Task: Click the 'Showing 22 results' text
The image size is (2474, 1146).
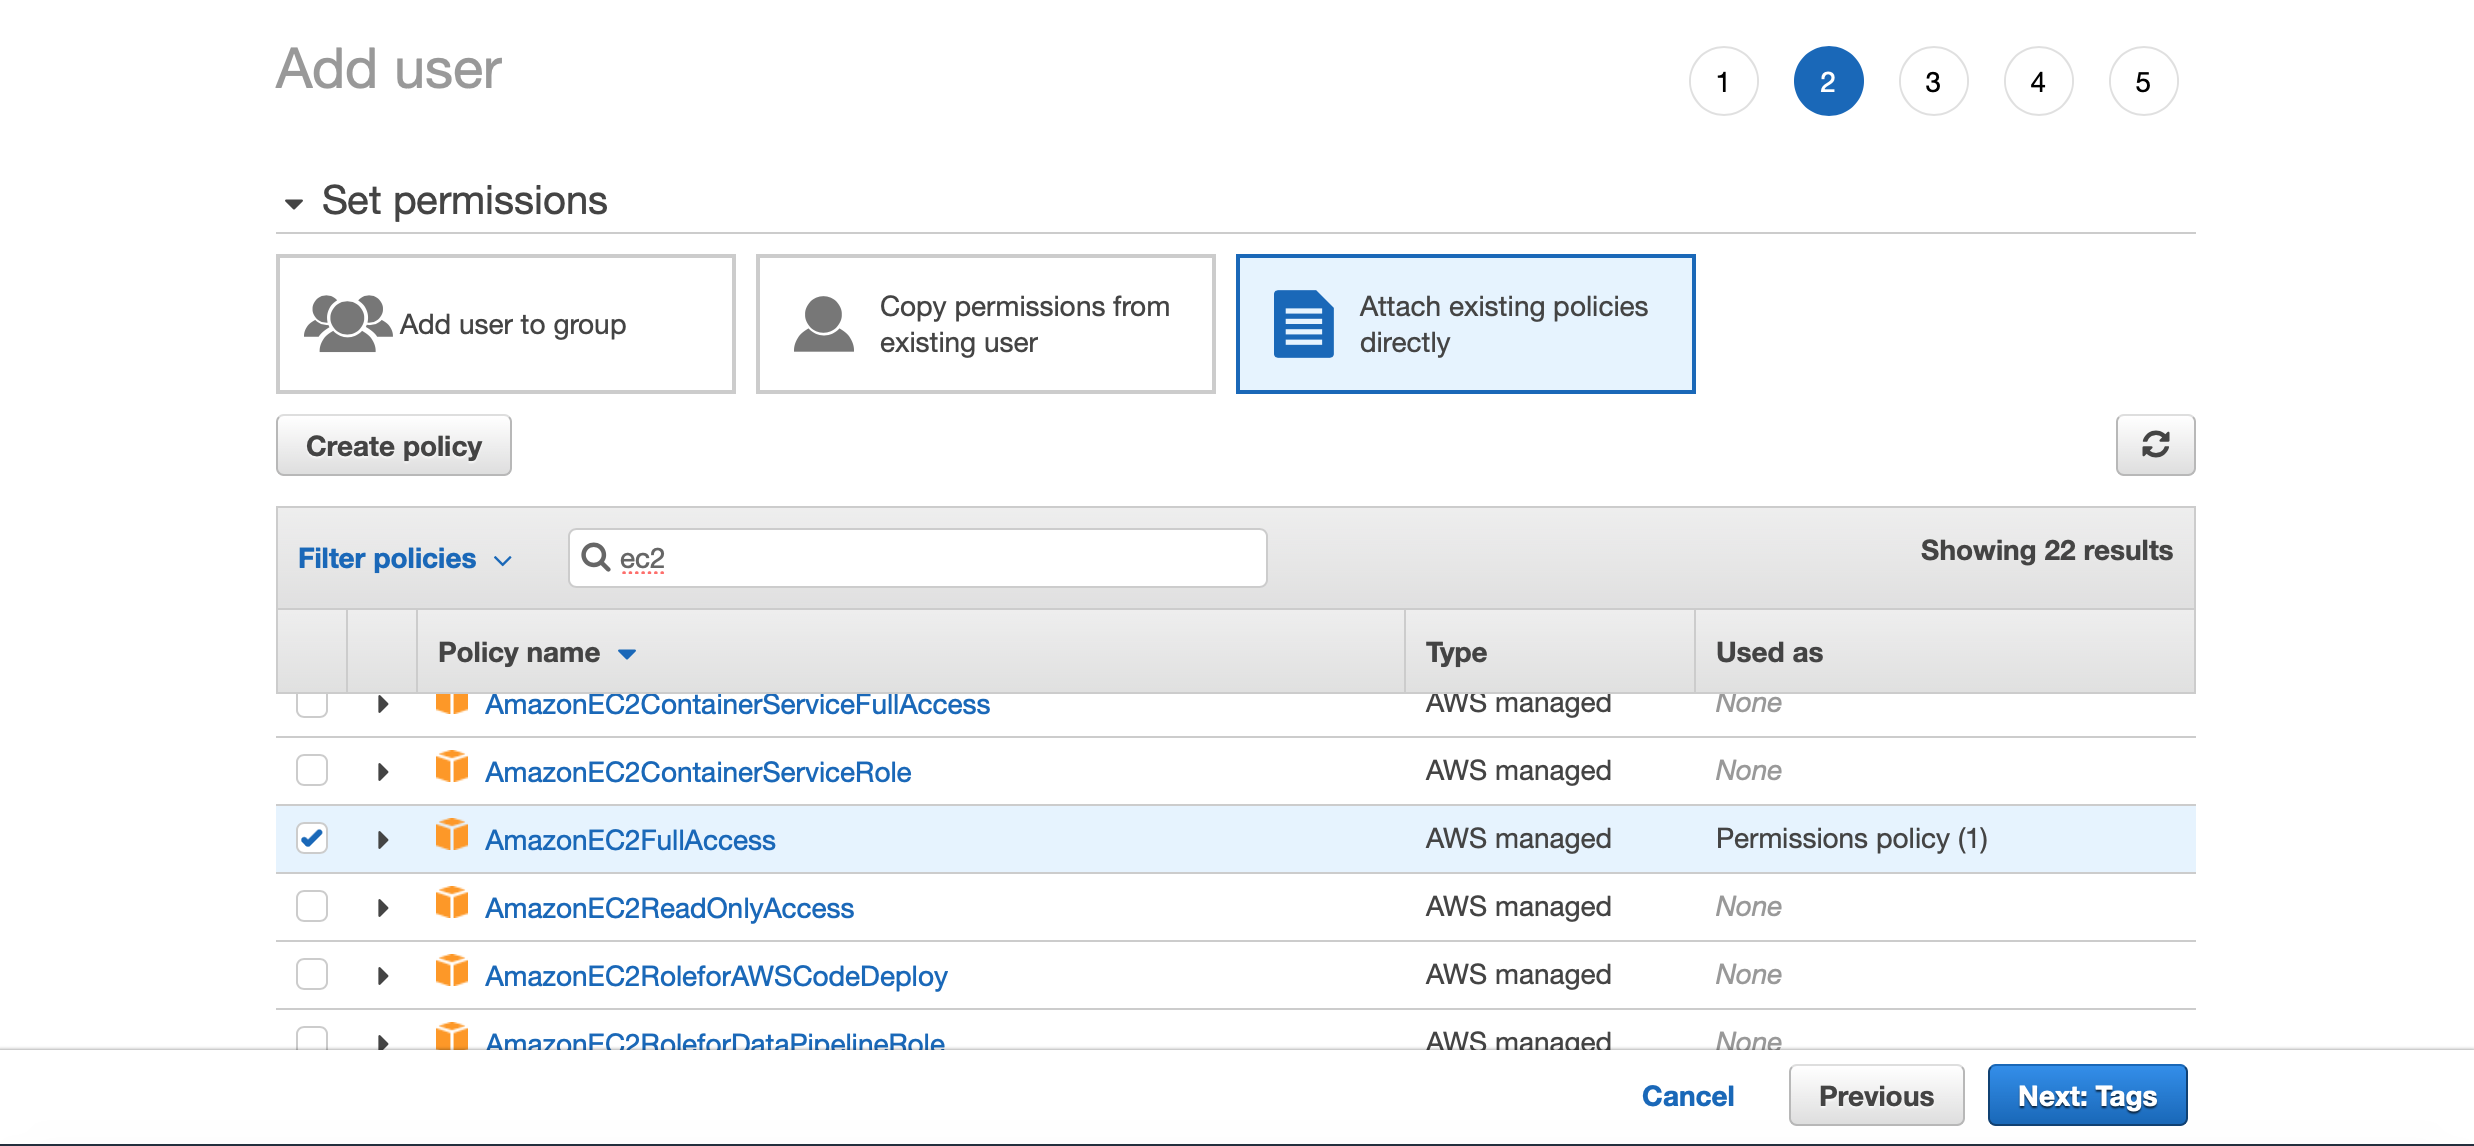Action: click(2046, 550)
